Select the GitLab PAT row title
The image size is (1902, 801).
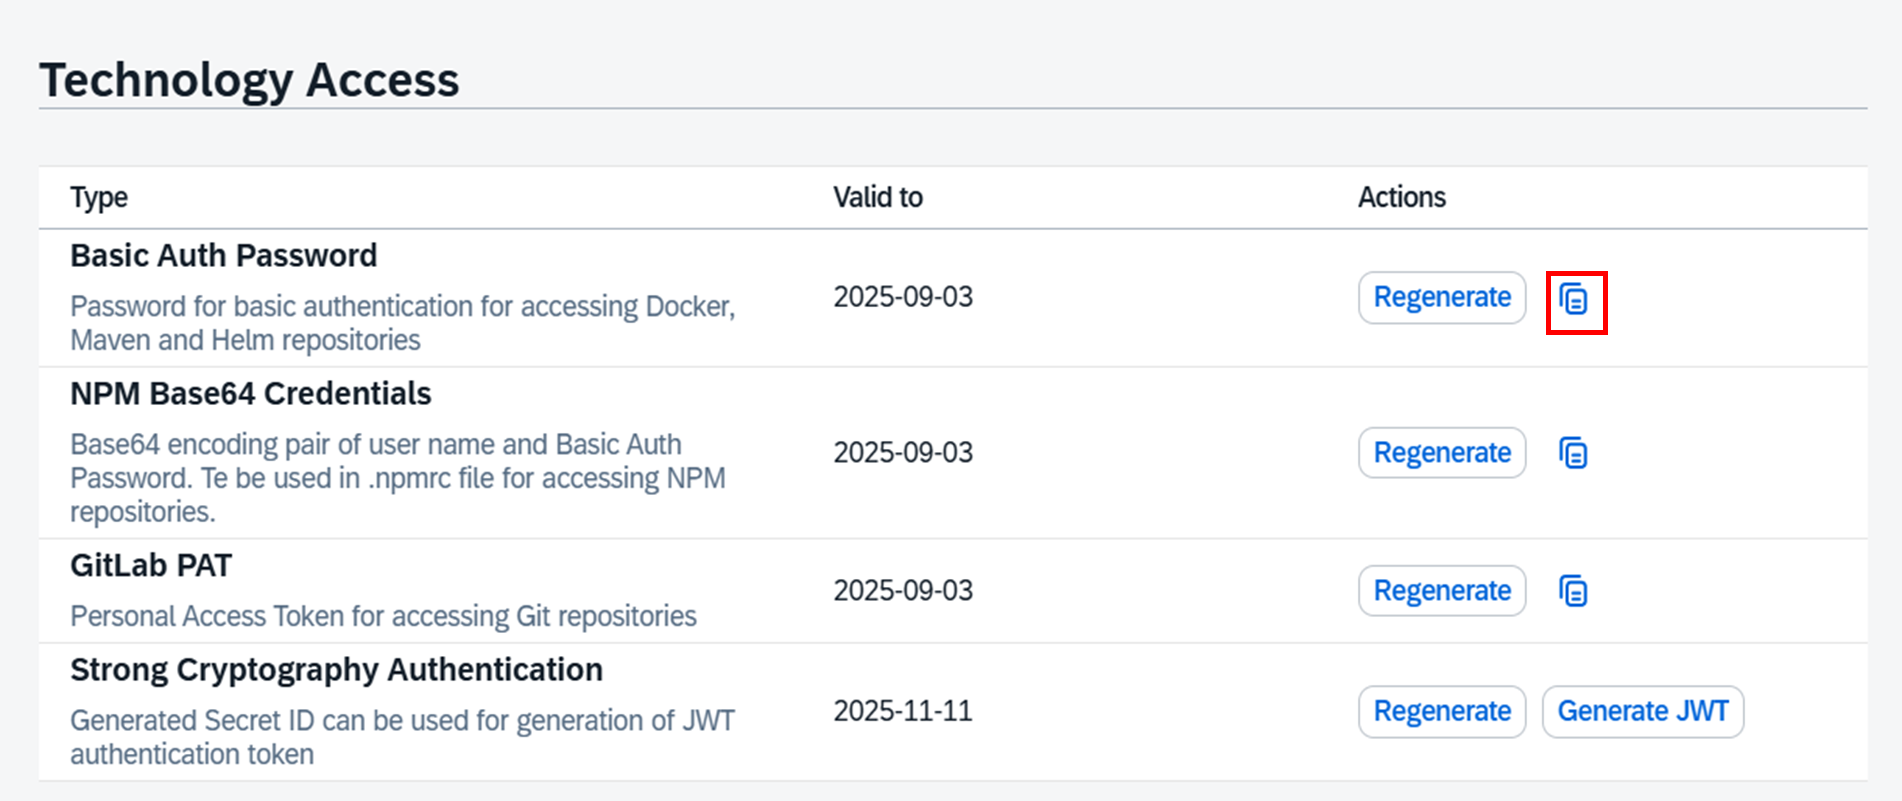(151, 565)
